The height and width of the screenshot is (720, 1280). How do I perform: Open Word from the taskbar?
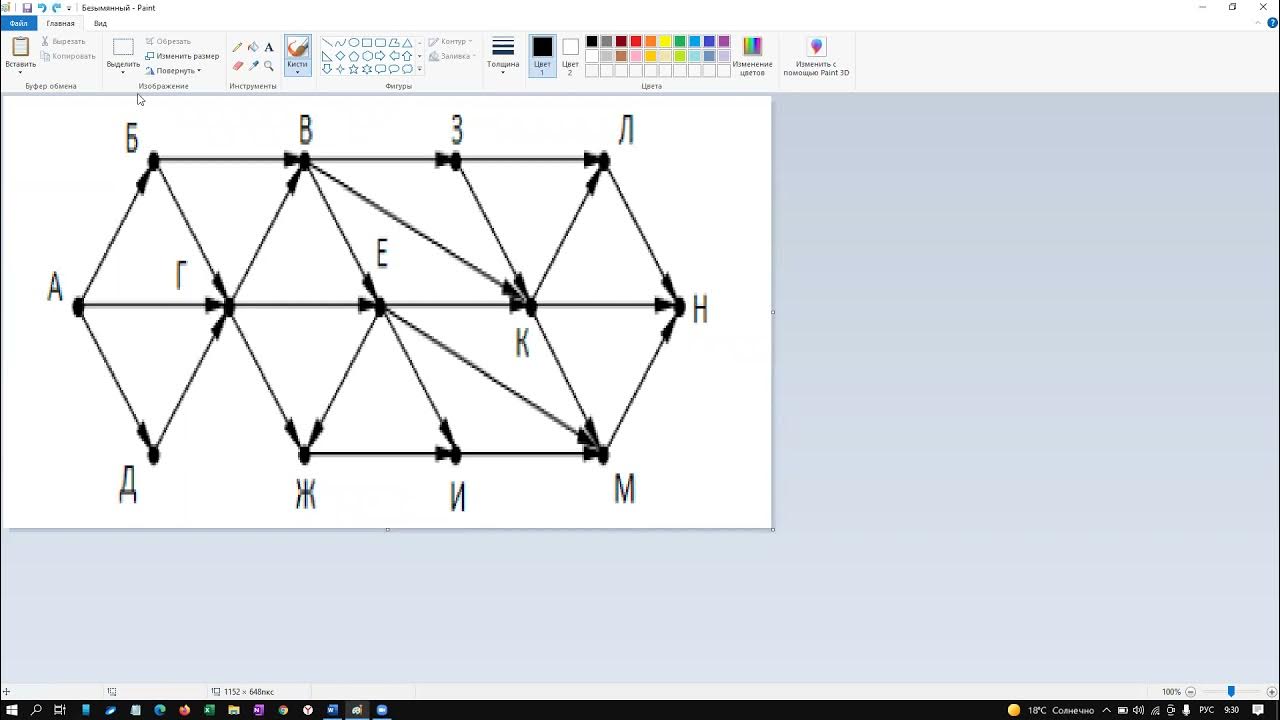coord(332,710)
